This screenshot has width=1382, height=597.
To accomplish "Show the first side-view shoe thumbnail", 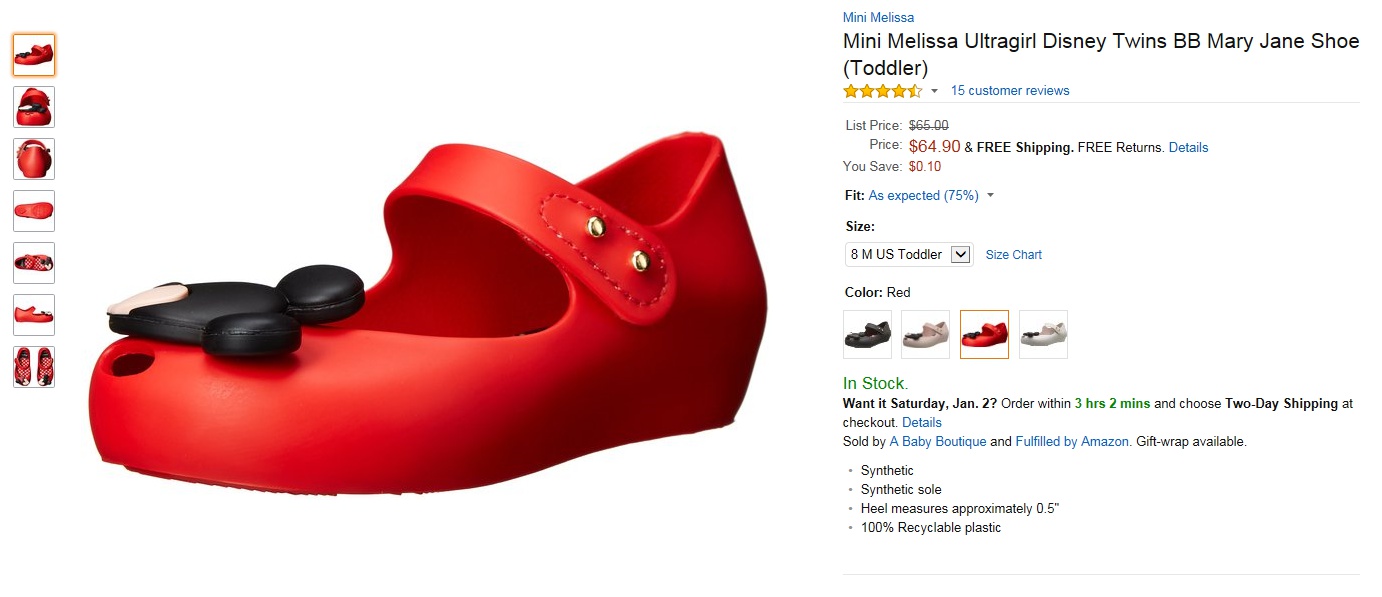I will 34,55.
